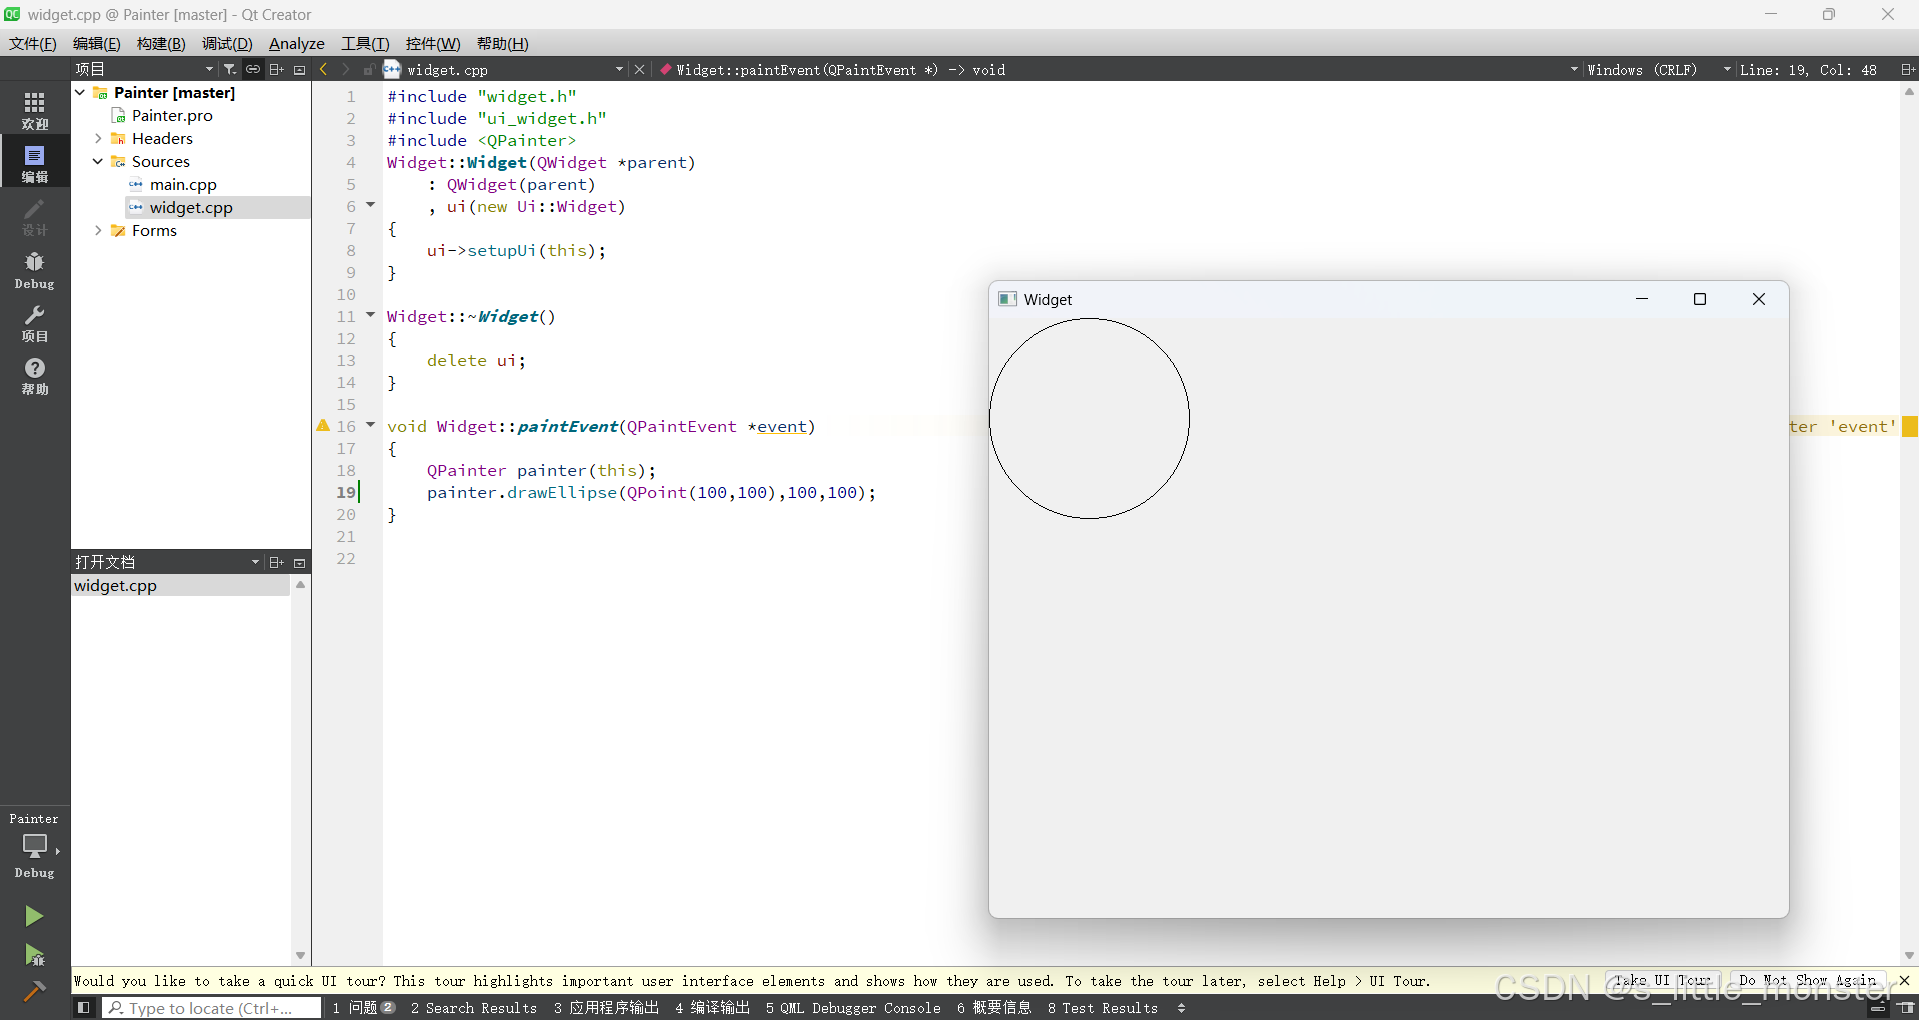
Task: Run the project with green play button
Action: coord(34,916)
